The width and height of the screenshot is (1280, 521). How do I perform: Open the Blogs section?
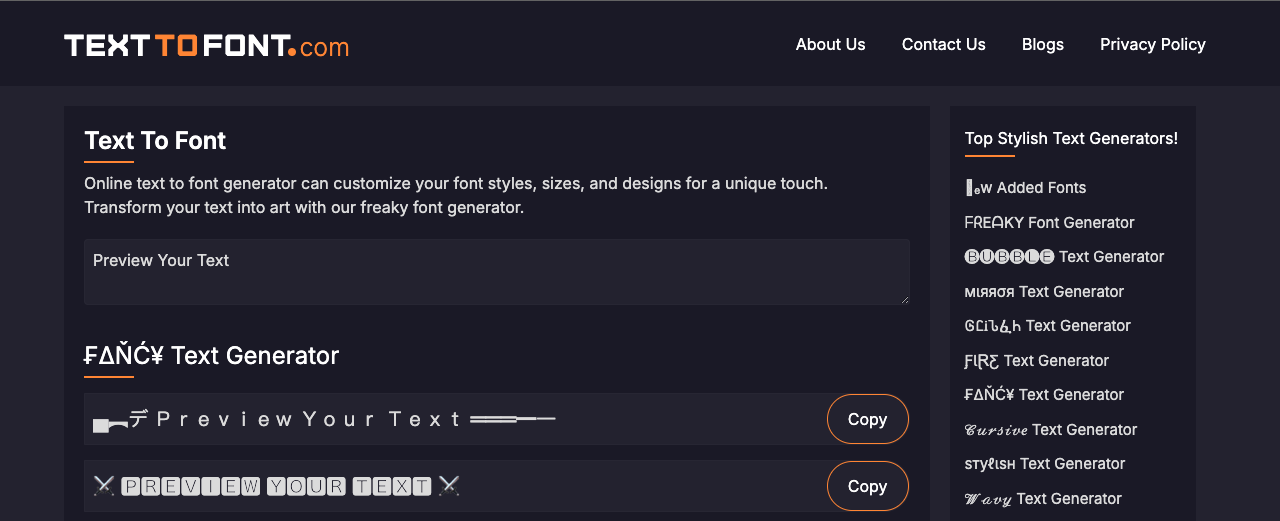click(1042, 44)
